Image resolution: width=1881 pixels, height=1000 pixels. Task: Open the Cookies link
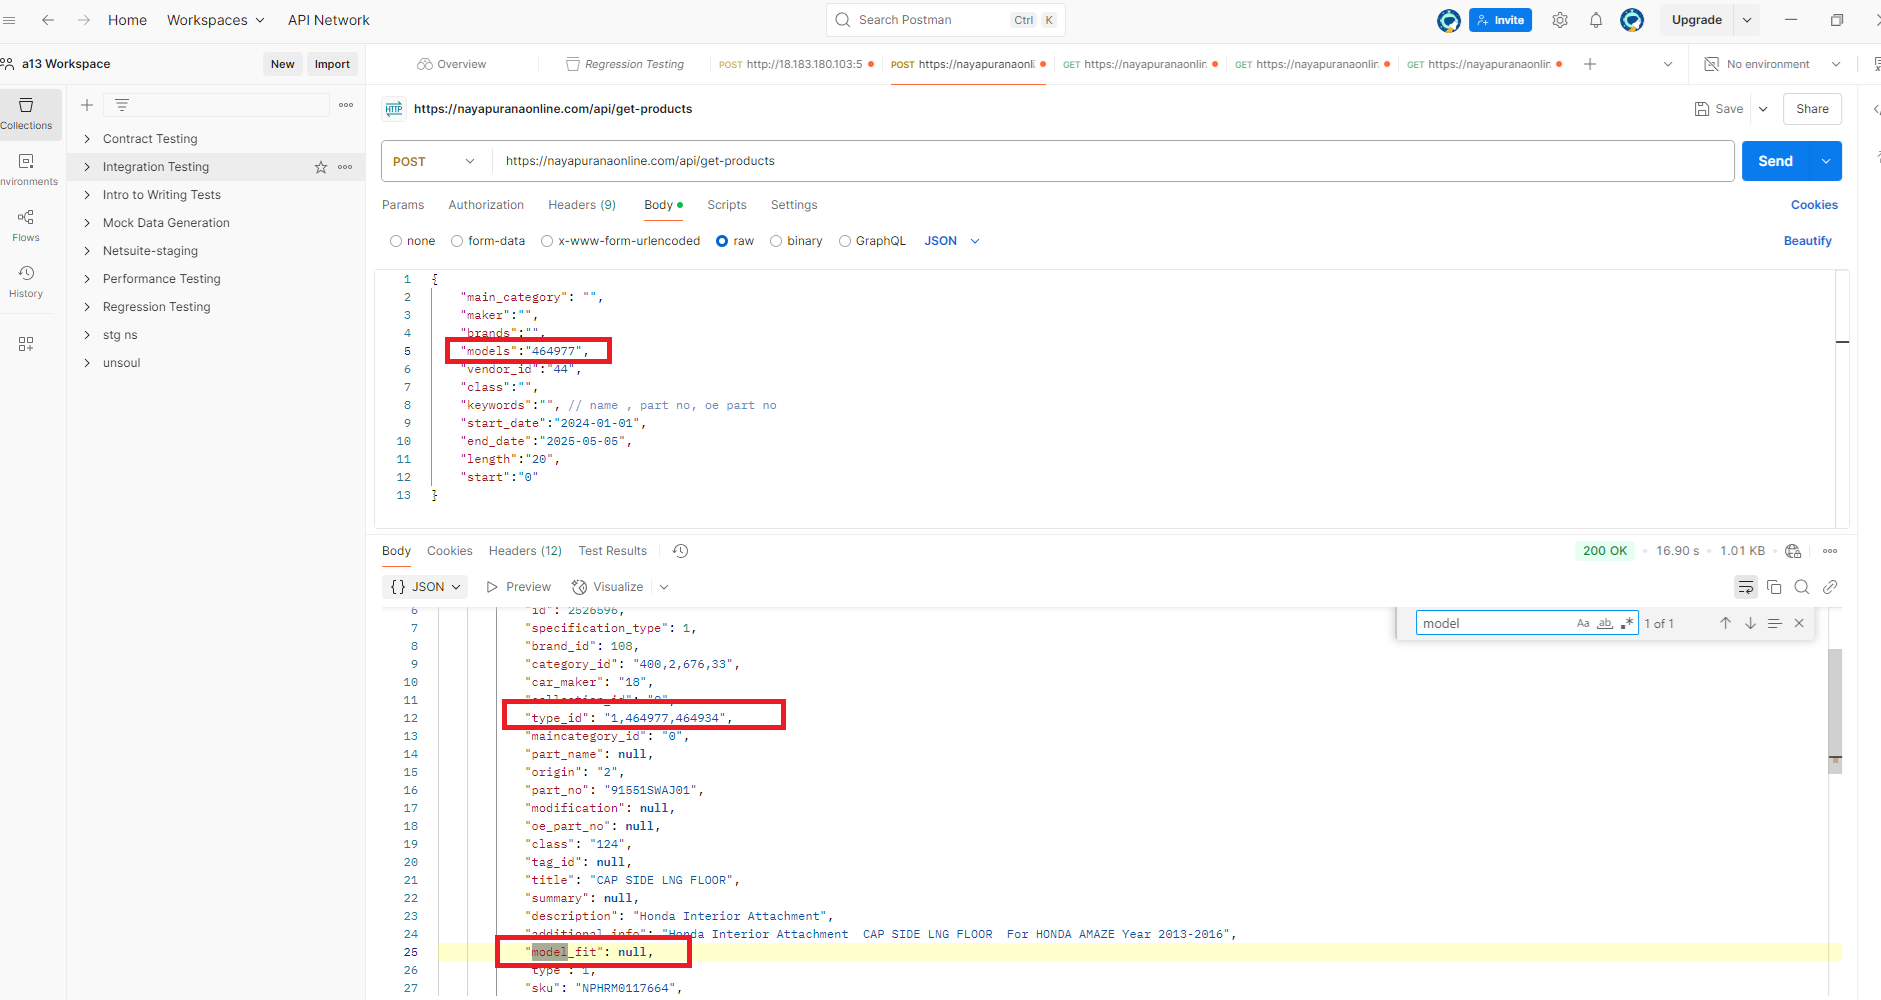(x=1814, y=205)
